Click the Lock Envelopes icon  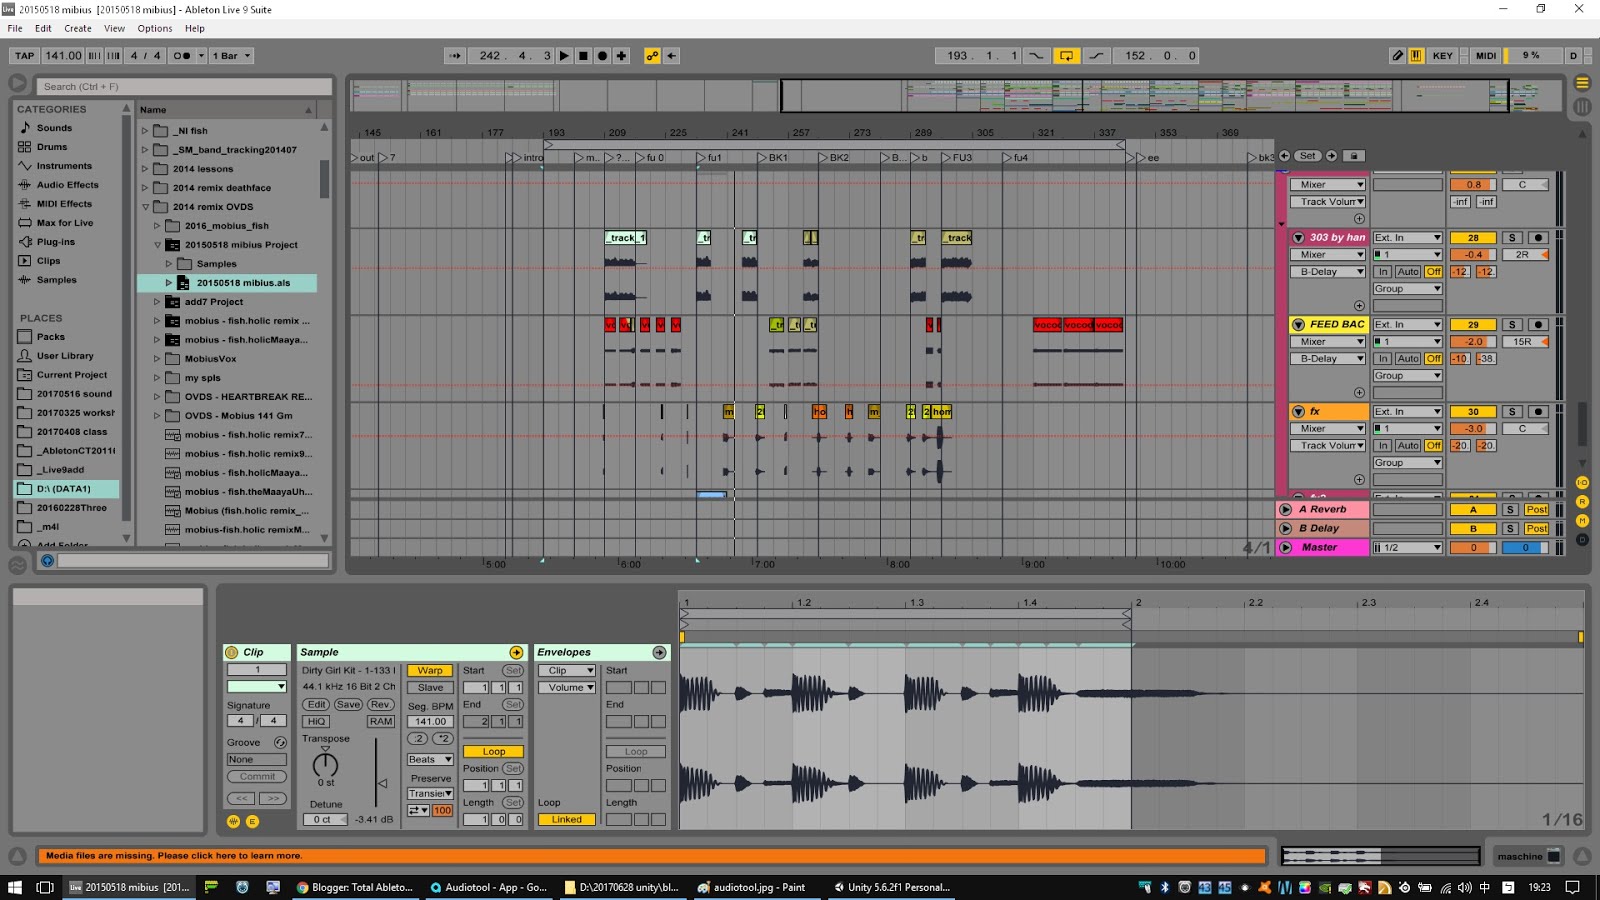(x=1354, y=156)
